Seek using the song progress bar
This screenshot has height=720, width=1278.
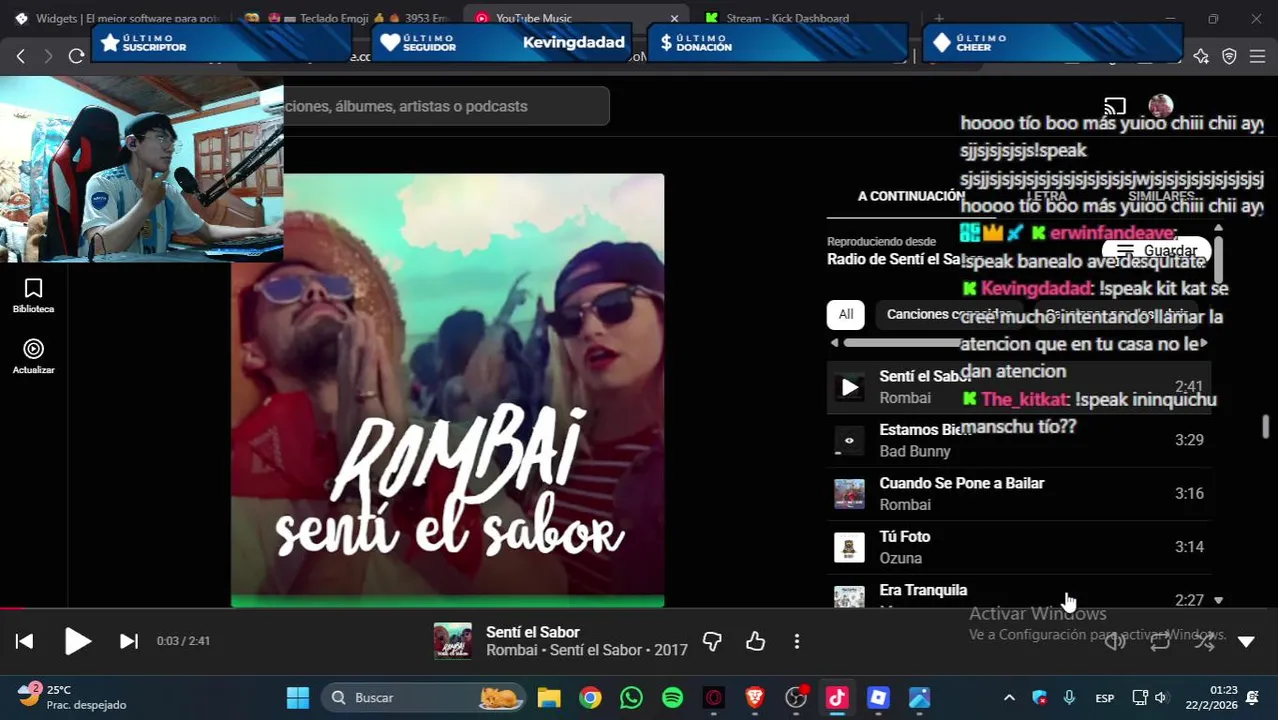coord(639,608)
